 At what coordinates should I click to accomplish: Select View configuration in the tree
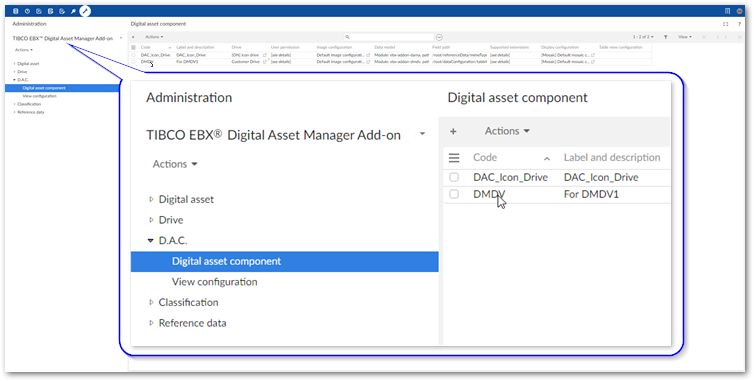(39, 96)
